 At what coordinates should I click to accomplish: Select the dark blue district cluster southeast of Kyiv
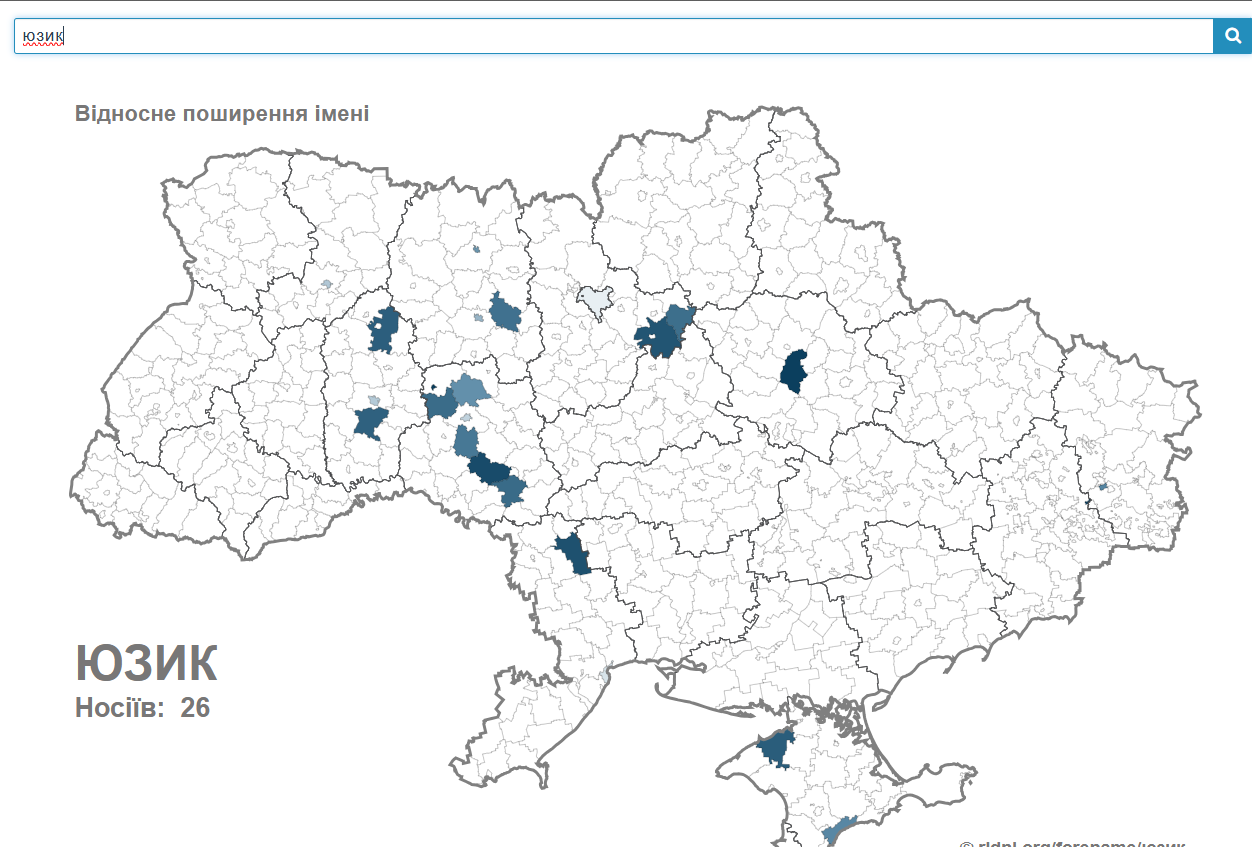[664, 334]
